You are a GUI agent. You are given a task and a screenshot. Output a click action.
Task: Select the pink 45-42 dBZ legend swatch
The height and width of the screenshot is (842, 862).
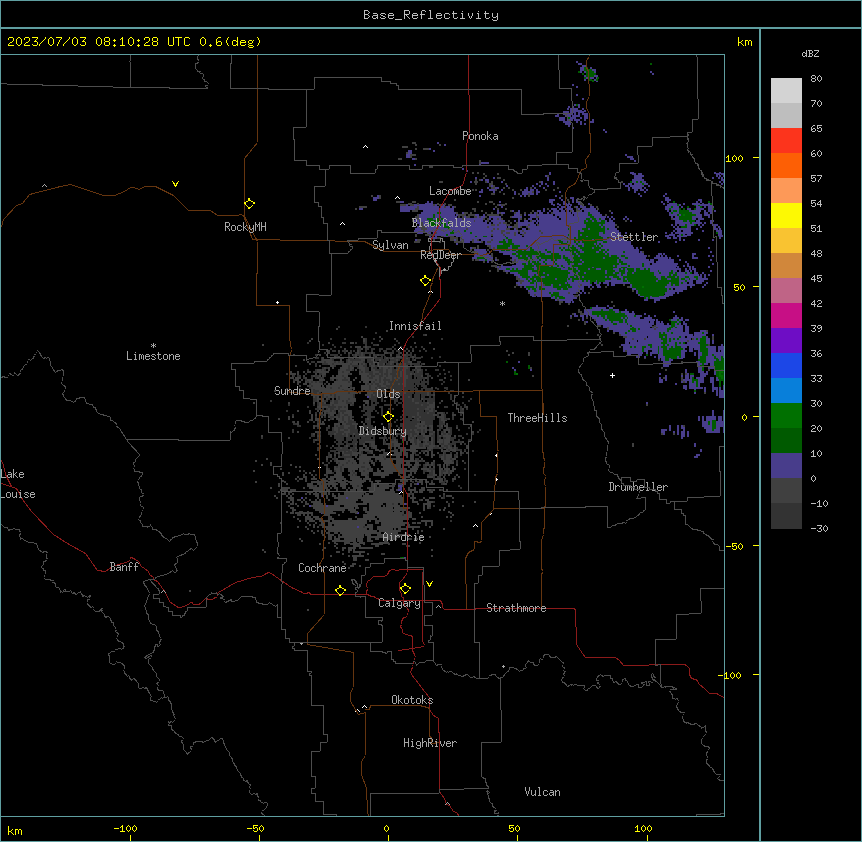[x=786, y=291]
